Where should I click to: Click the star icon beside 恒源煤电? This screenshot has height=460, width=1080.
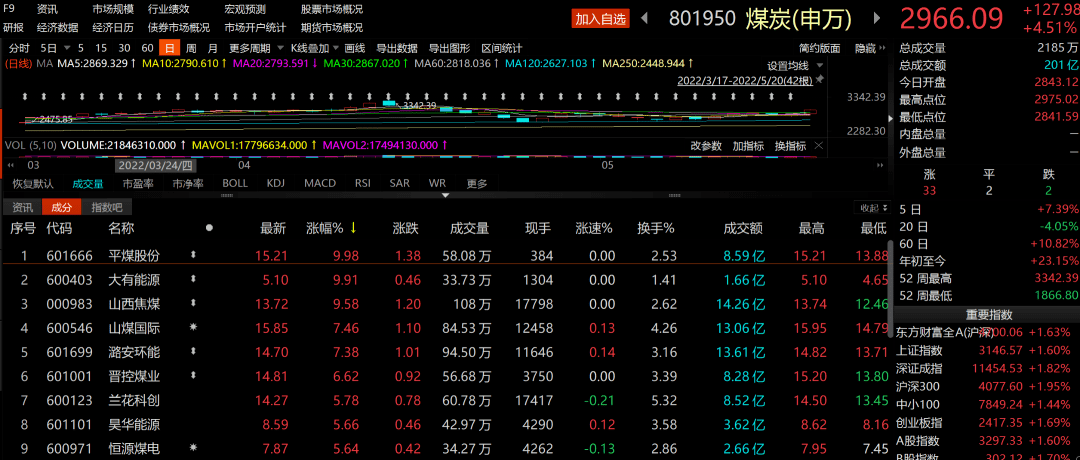click(193, 447)
